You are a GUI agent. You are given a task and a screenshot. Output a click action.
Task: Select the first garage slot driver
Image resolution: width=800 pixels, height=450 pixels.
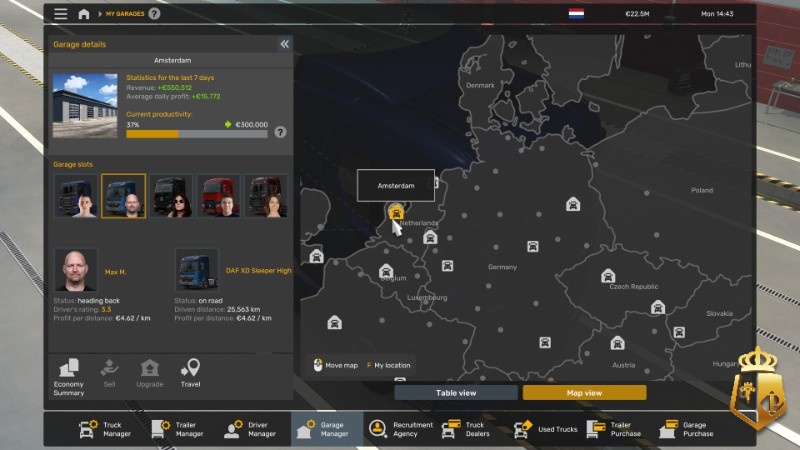point(76,196)
